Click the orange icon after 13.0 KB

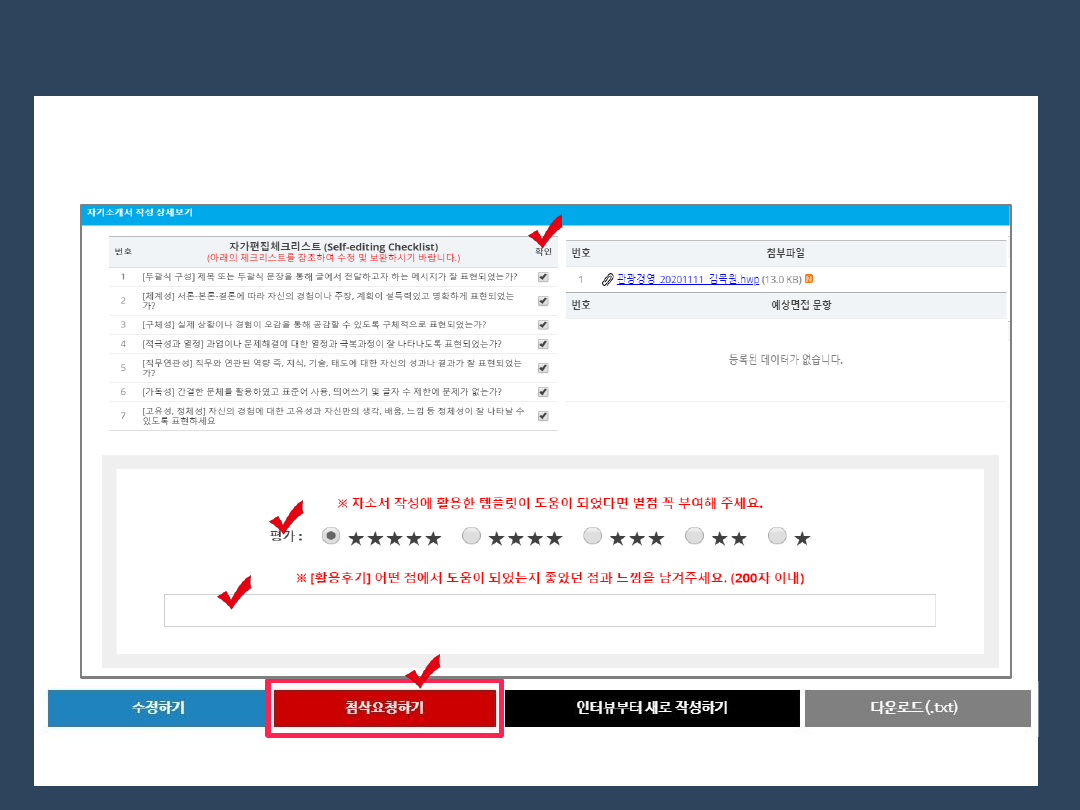click(809, 279)
